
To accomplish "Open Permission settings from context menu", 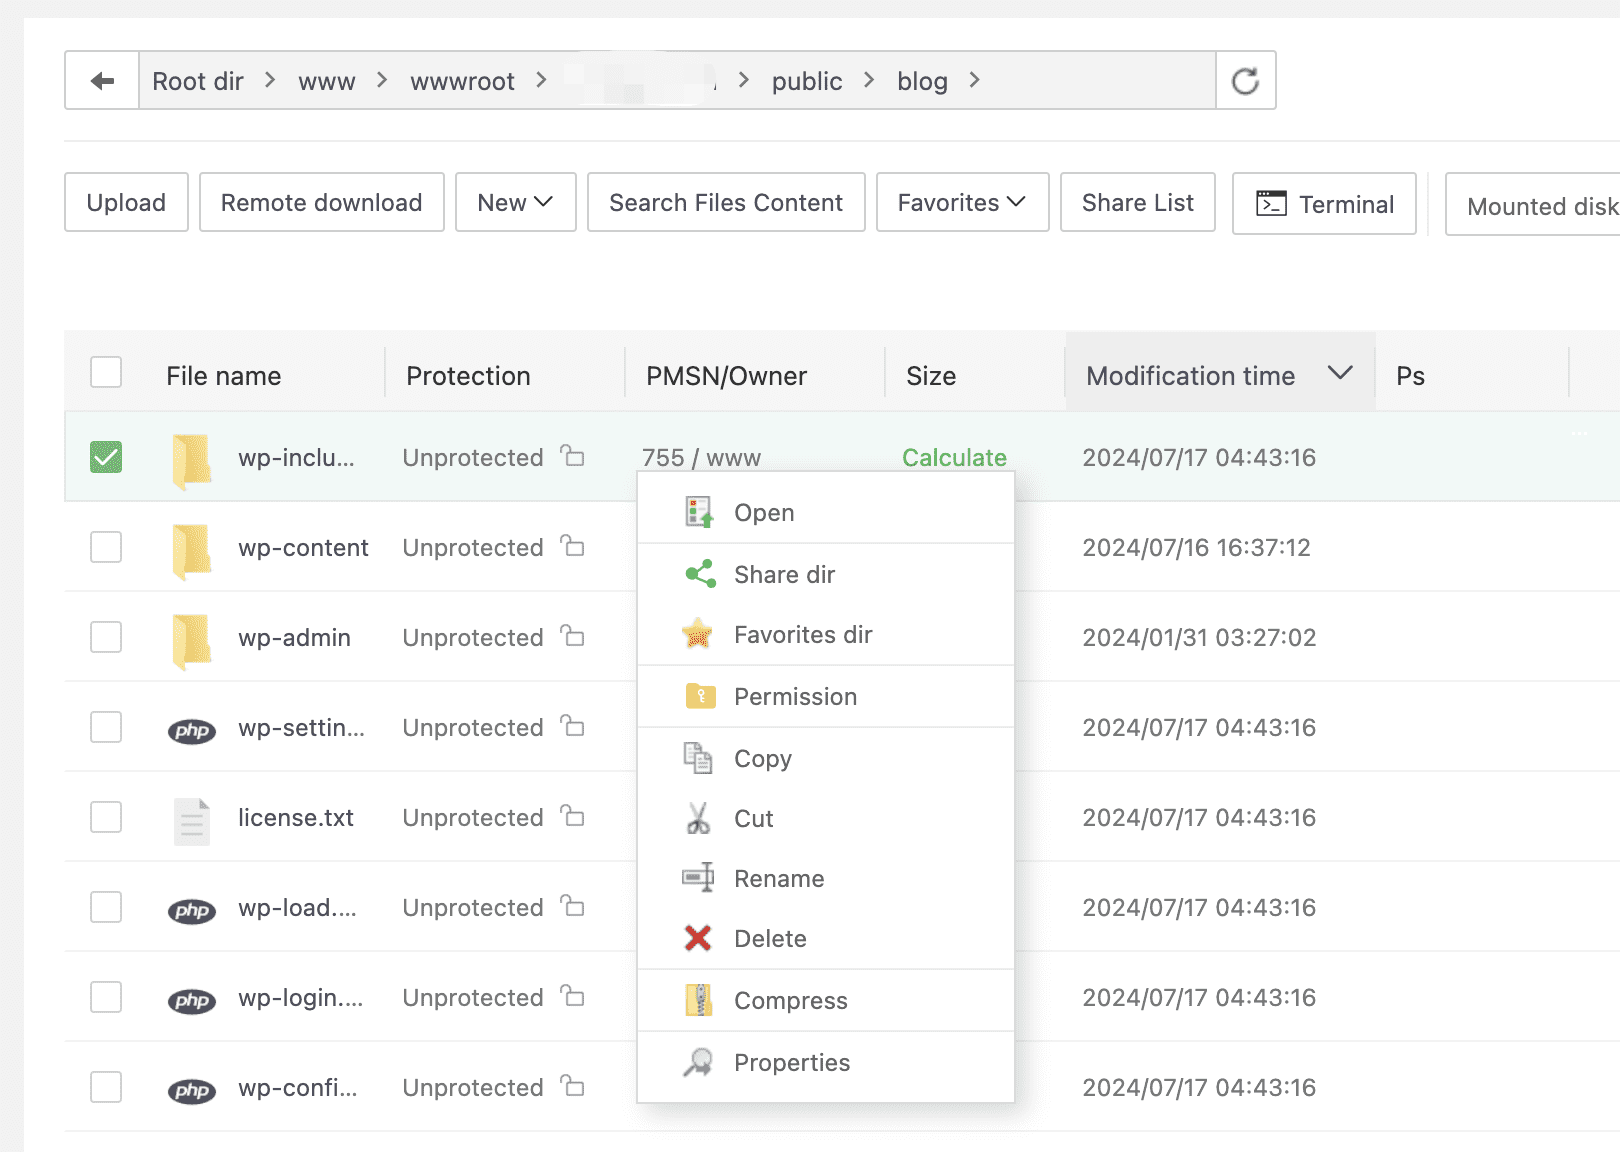I will click(x=796, y=696).
